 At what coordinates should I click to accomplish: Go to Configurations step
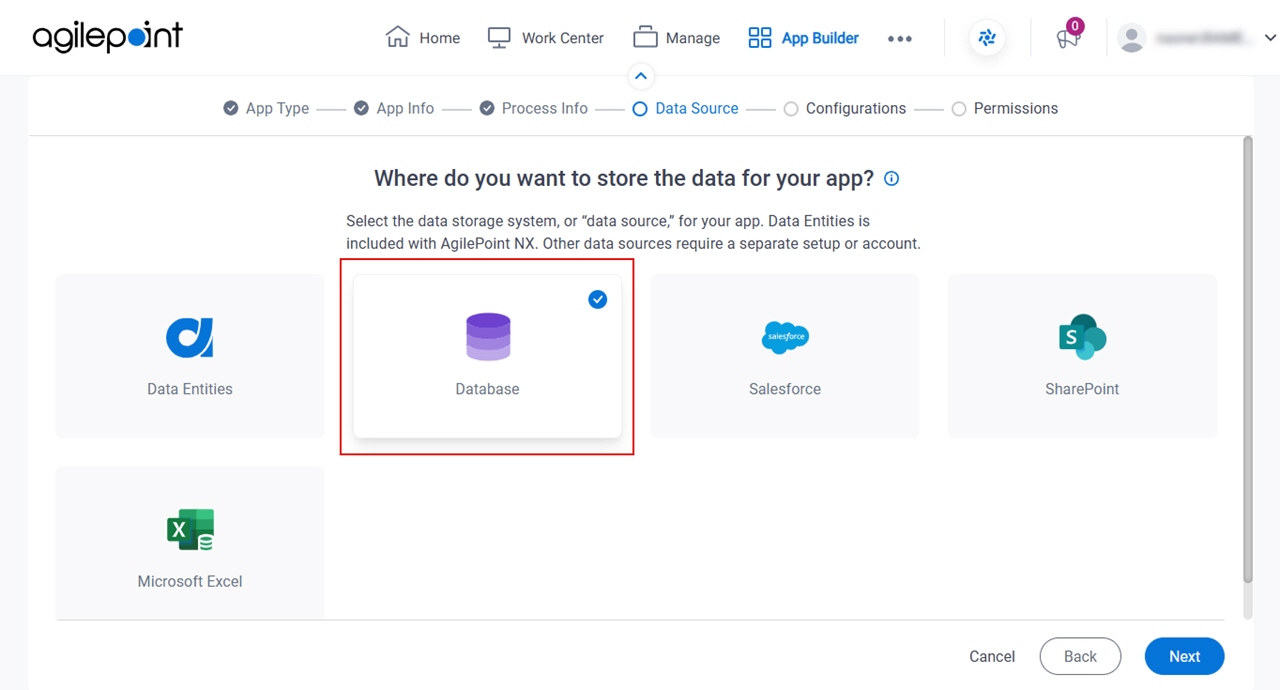844,108
